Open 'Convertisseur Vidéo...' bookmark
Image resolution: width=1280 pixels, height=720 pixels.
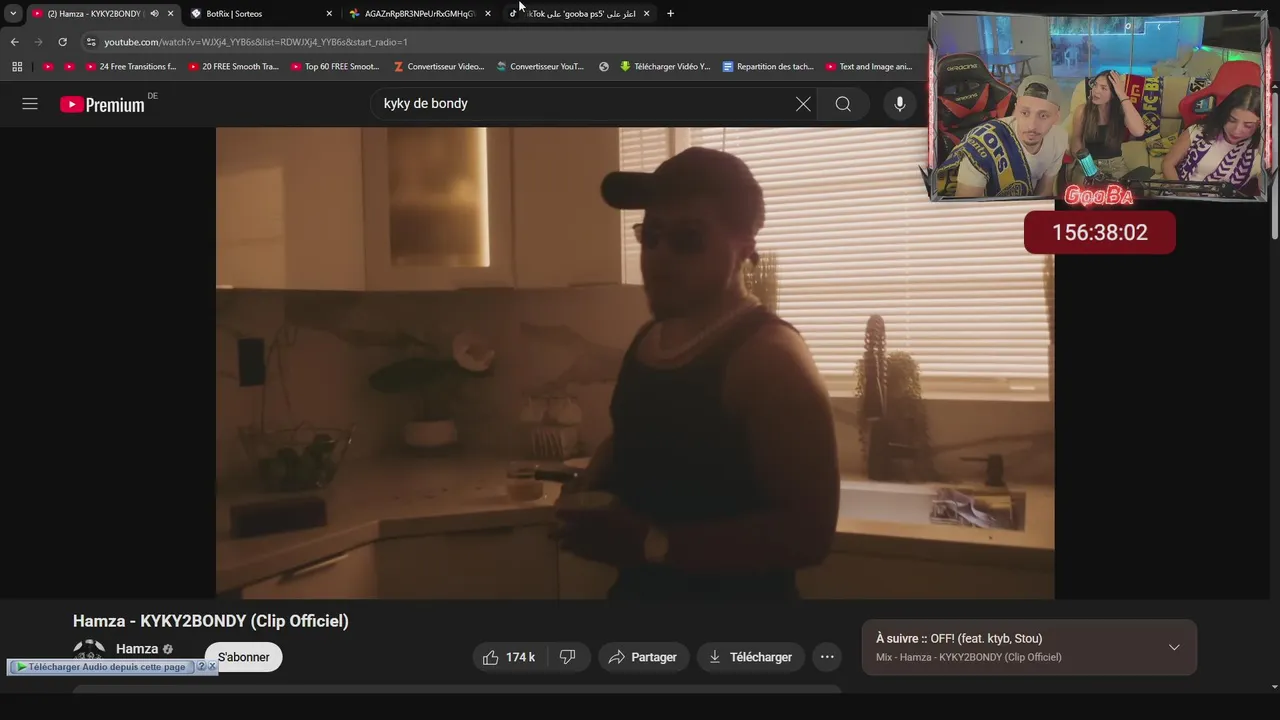[439, 67]
